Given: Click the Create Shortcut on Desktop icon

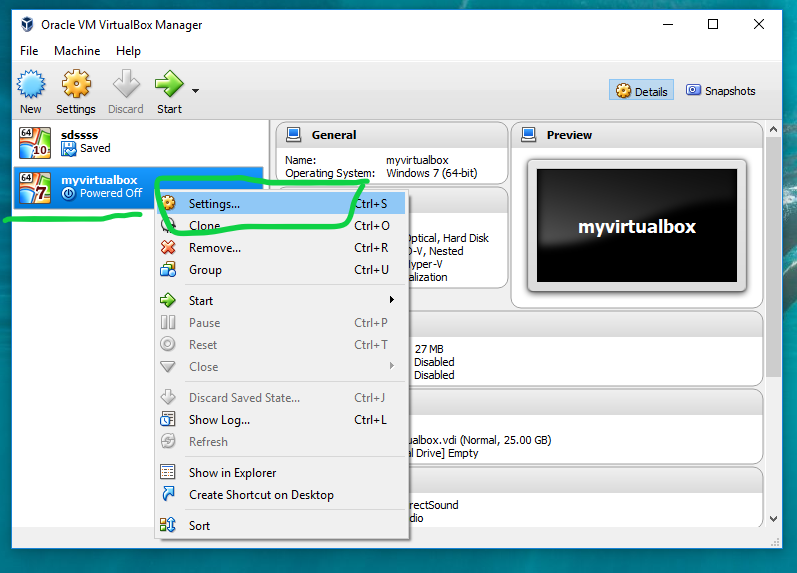Looking at the screenshot, I should 169,495.
